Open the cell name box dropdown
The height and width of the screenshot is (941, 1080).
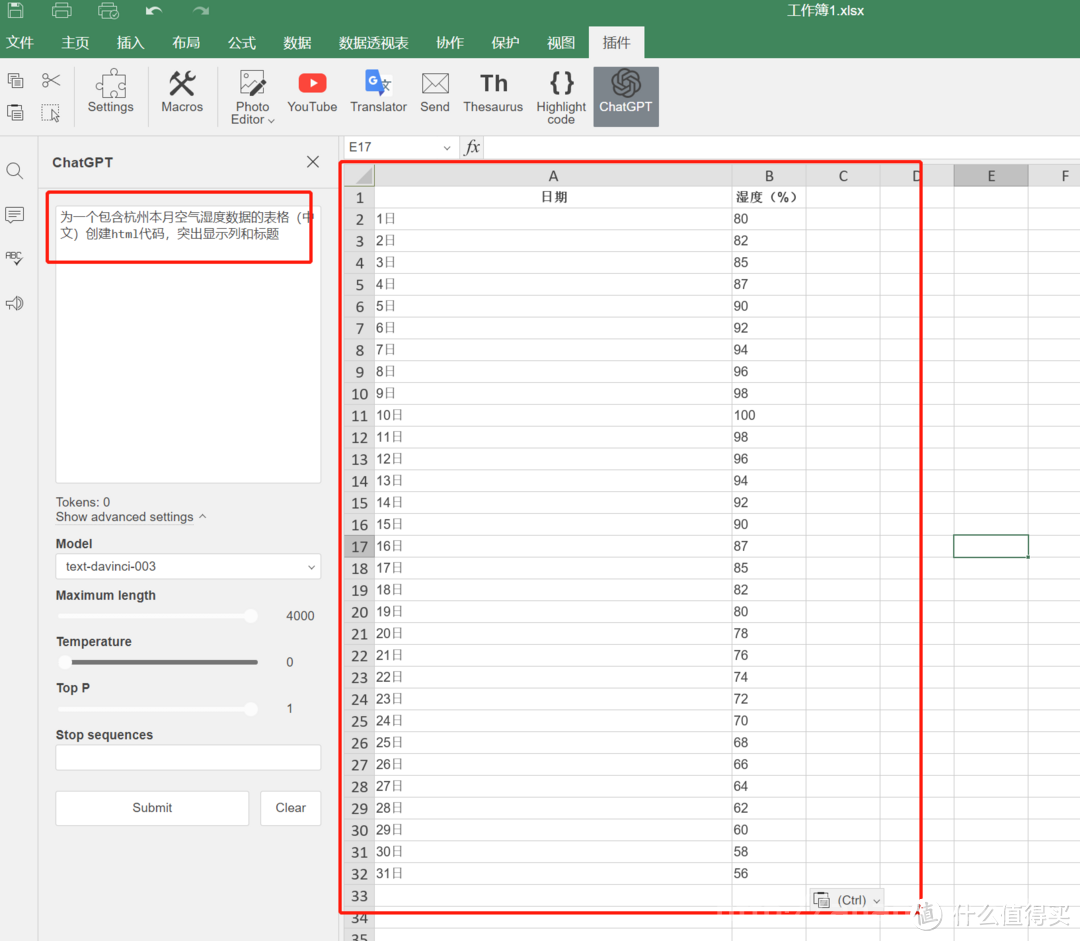point(446,147)
